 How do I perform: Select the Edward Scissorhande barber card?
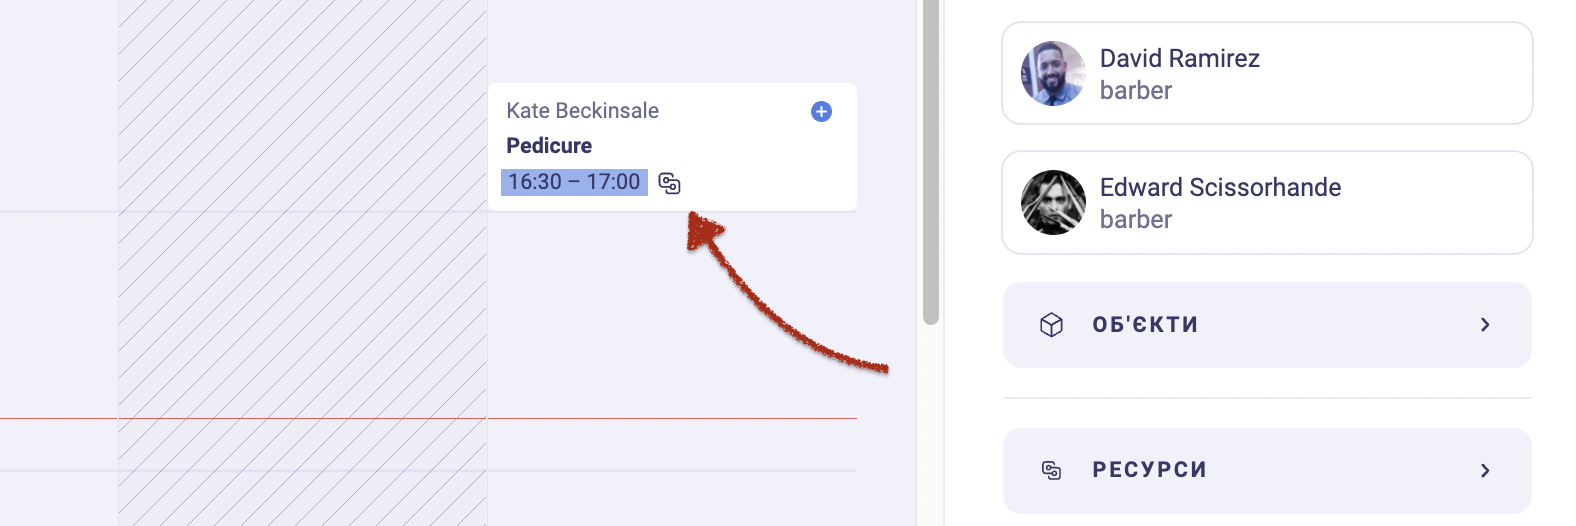[1267, 202]
